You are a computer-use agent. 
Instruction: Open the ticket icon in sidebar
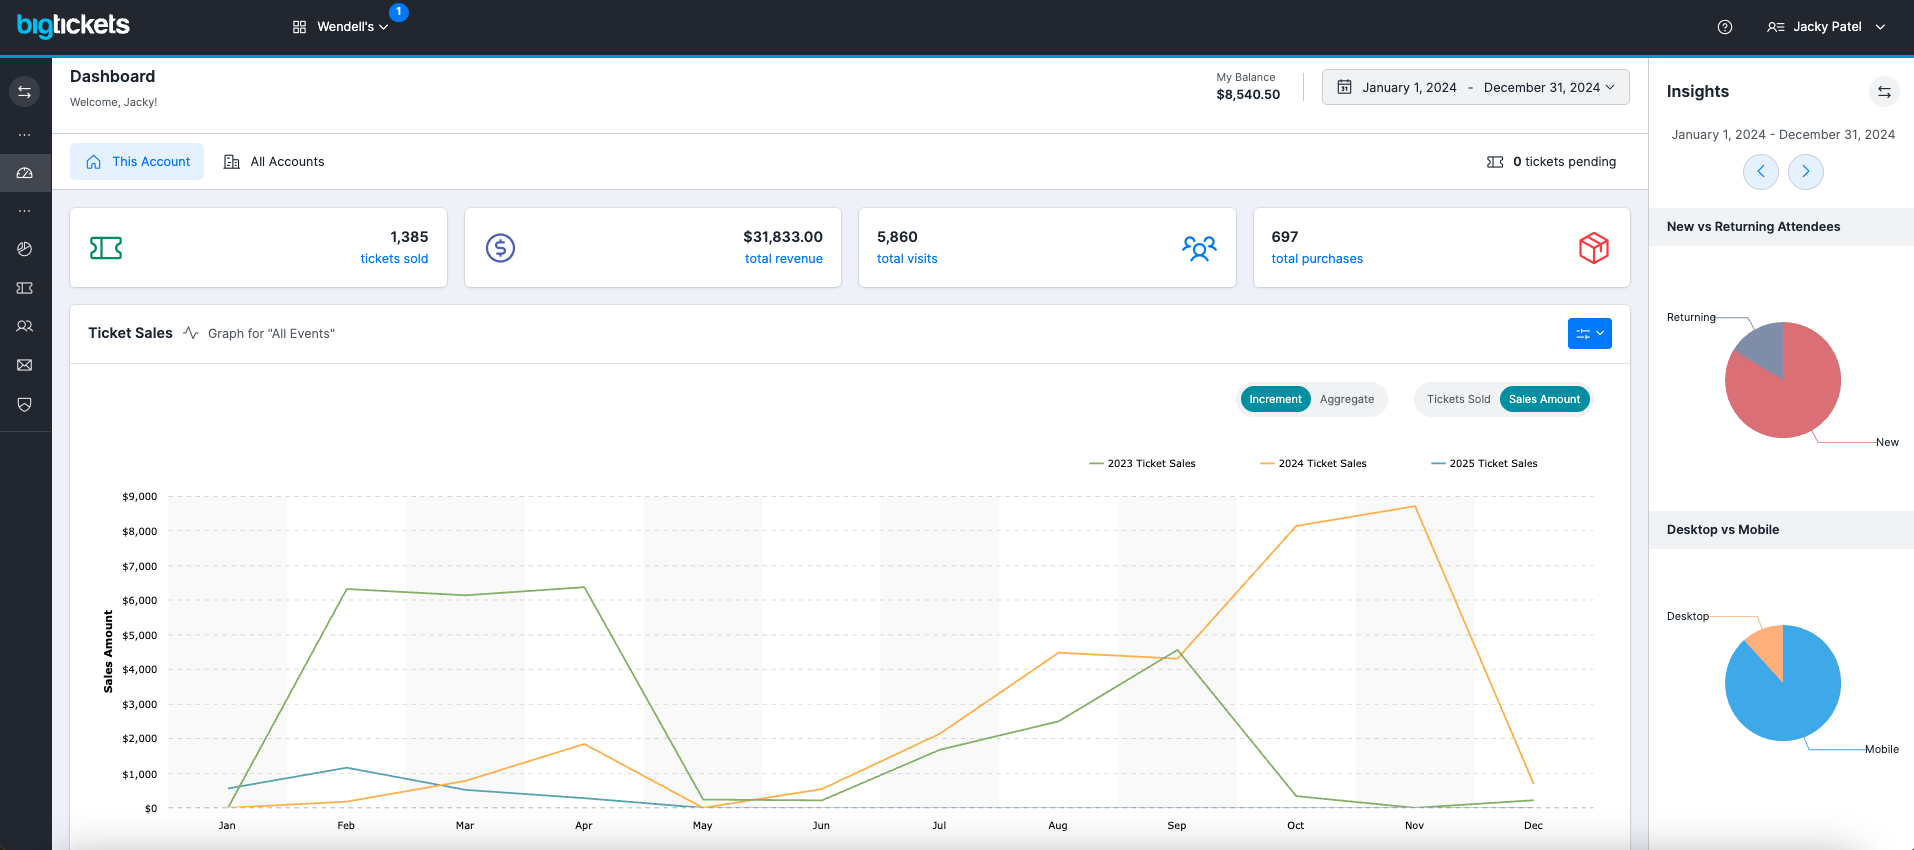coord(25,288)
